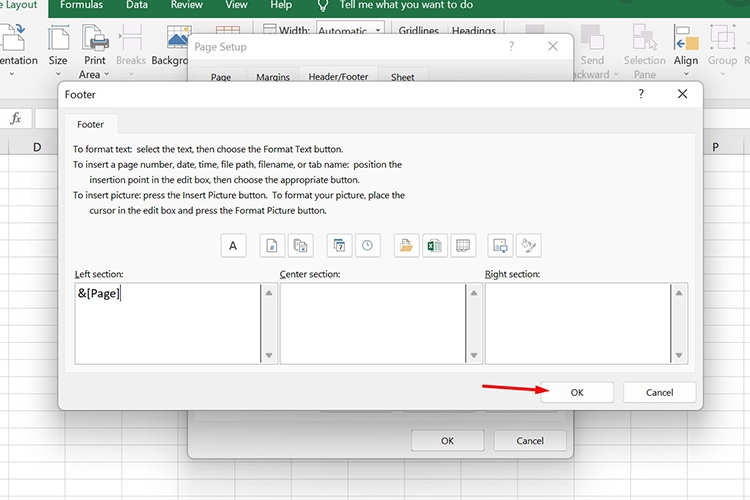Select column D header

(37, 147)
